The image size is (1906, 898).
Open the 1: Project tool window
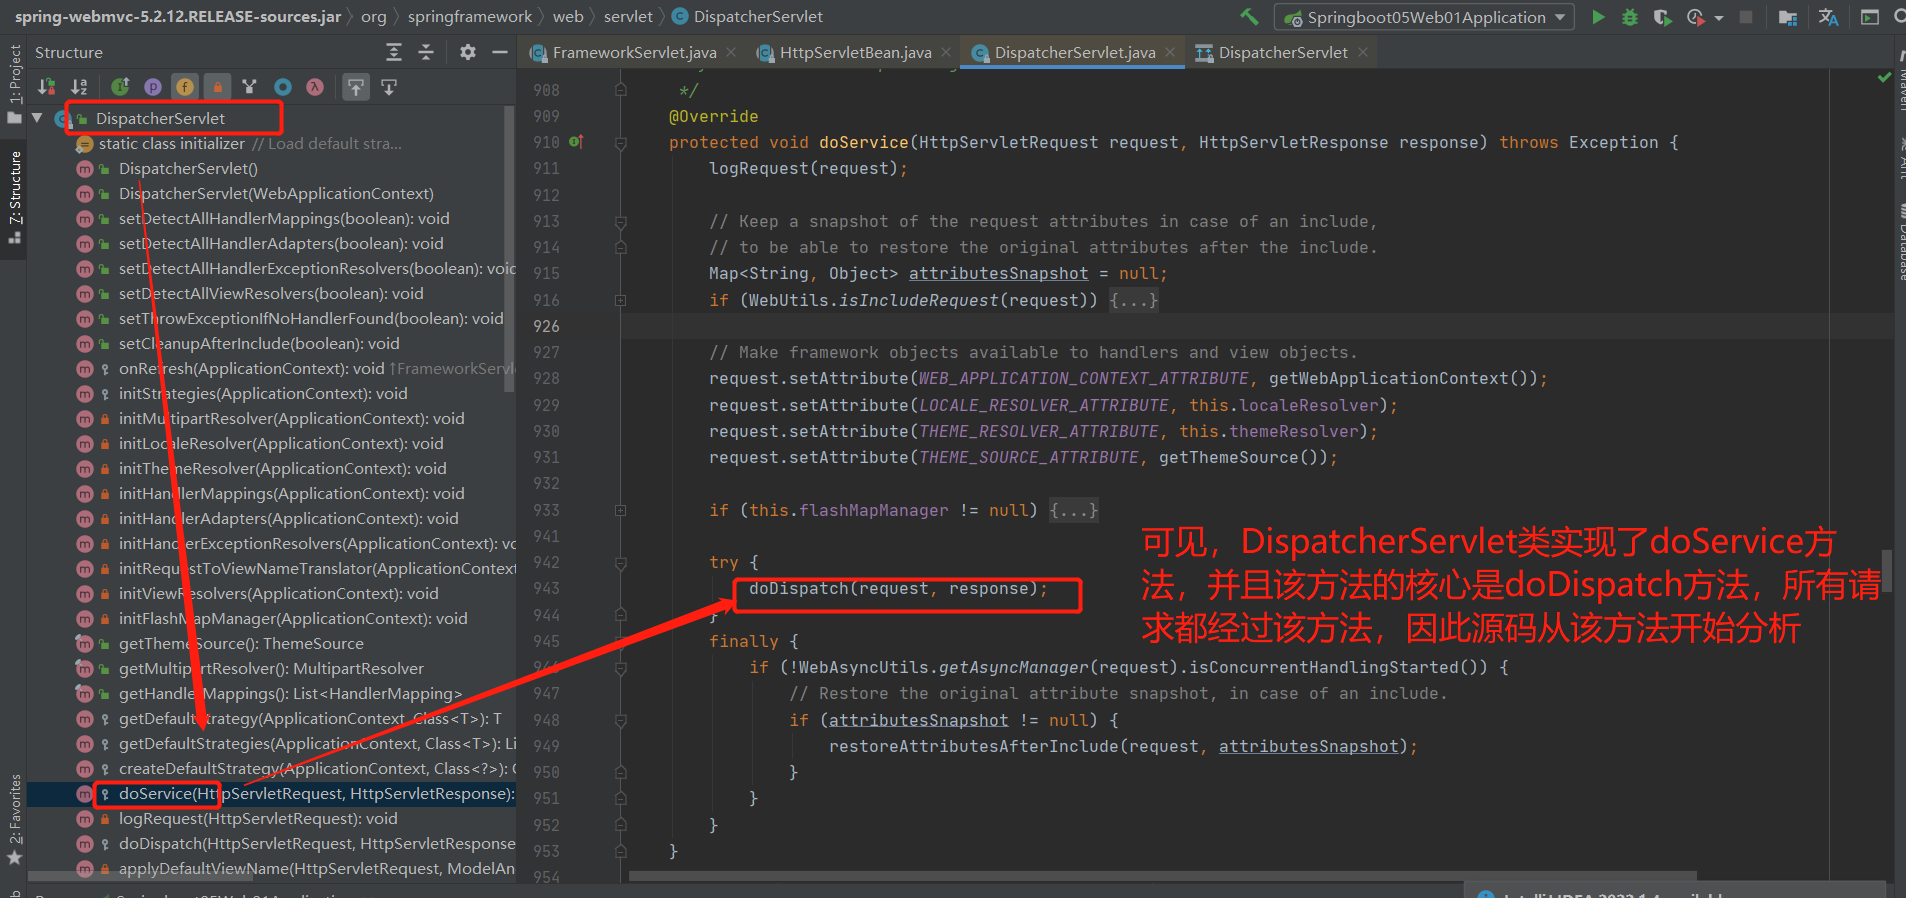click(14, 84)
